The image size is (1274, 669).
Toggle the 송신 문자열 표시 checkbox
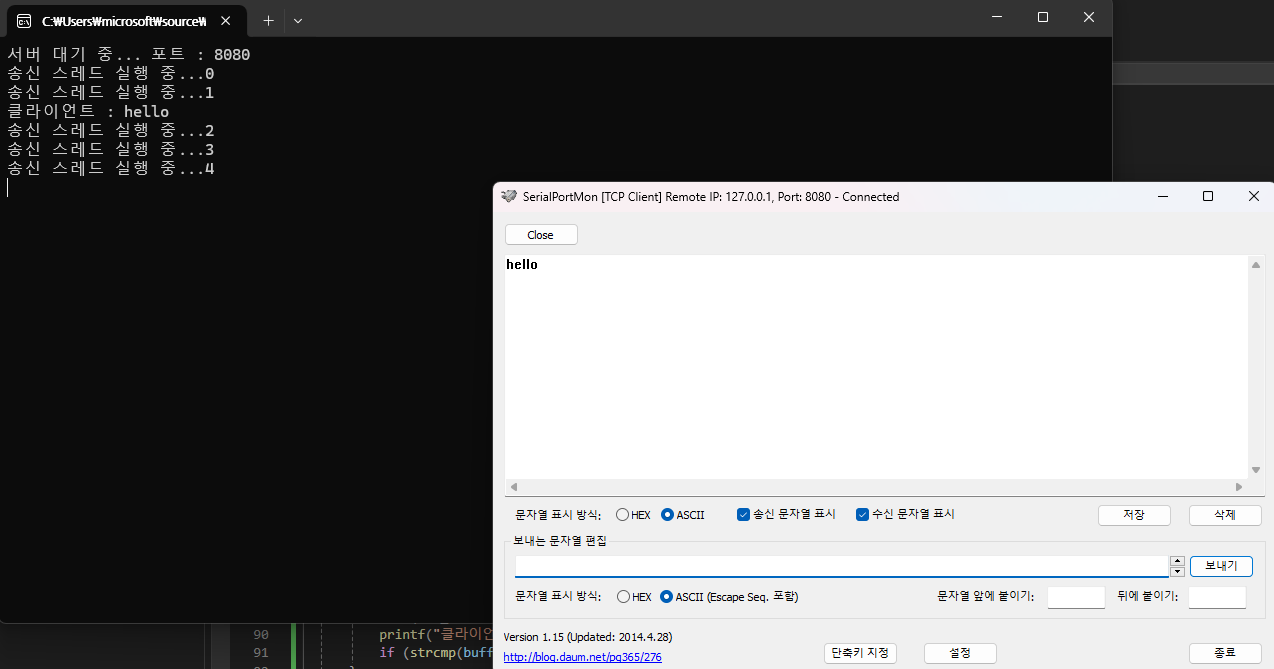[786, 514]
